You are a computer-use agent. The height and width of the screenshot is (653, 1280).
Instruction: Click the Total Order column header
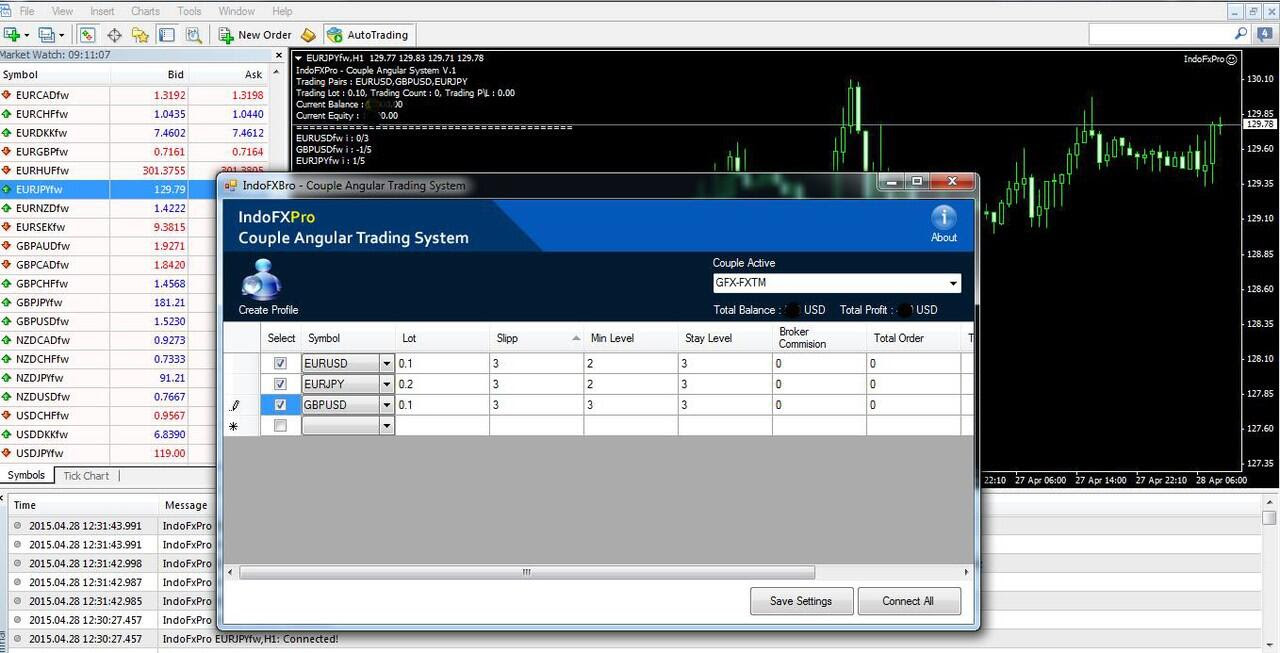coord(914,338)
